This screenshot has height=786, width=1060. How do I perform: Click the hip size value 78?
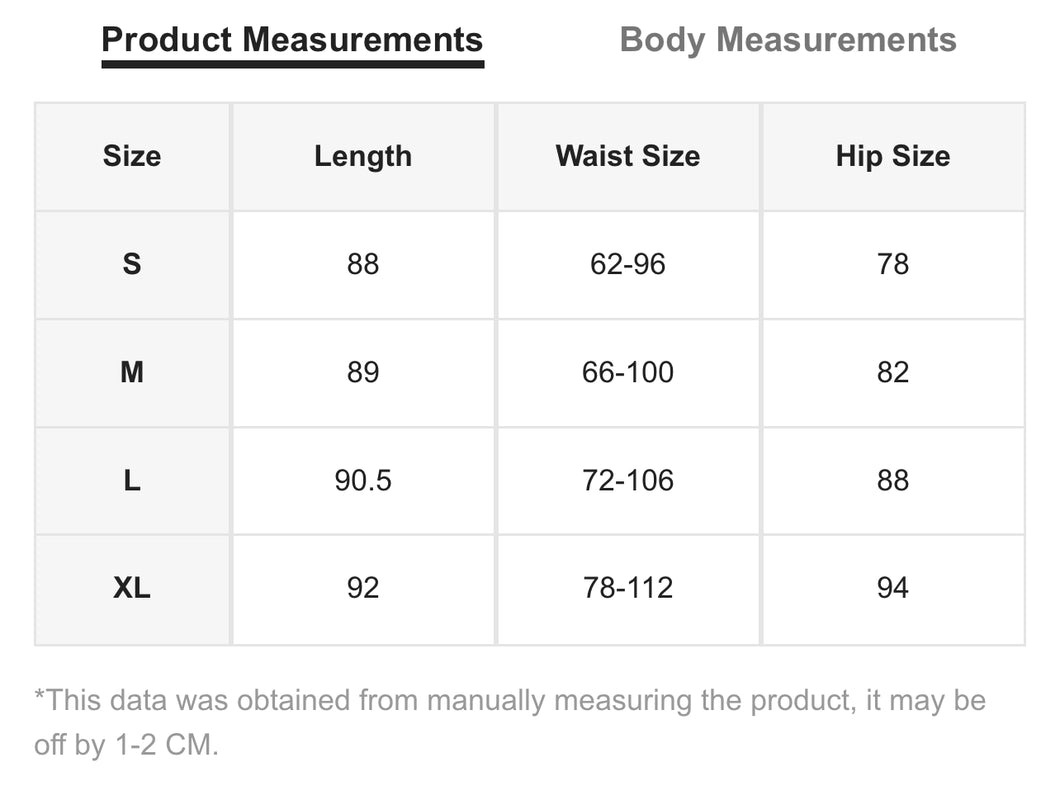coord(893,264)
